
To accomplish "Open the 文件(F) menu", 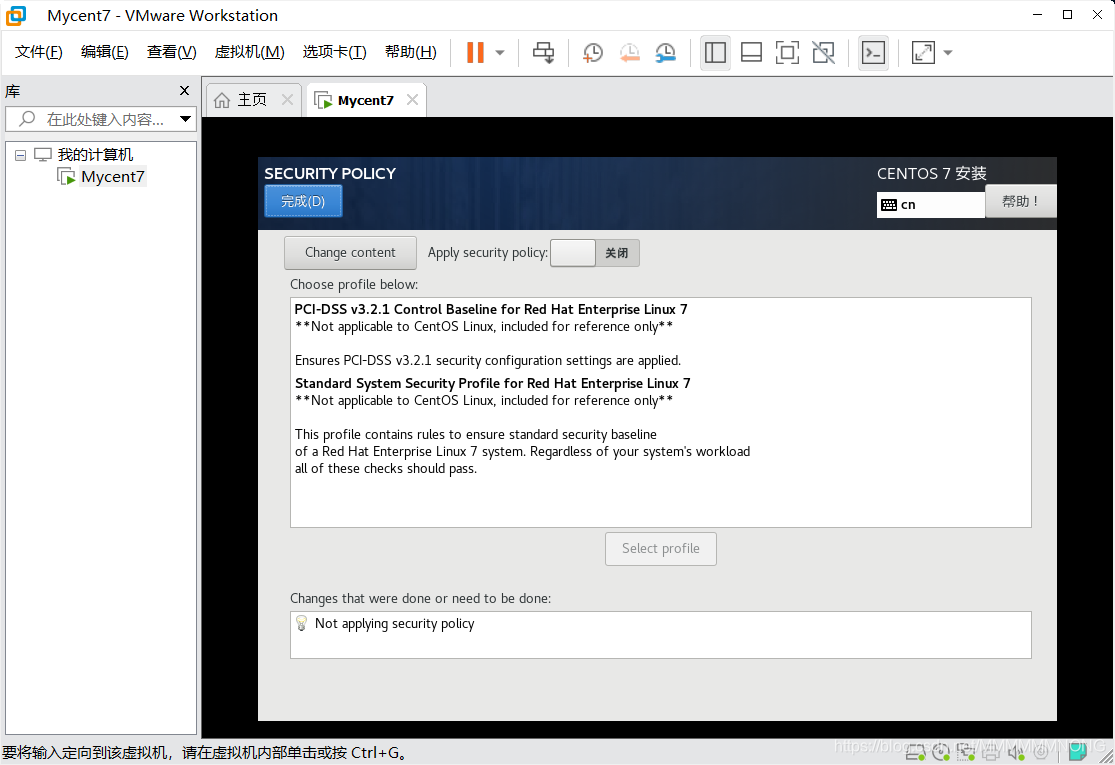I will (38, 52).
